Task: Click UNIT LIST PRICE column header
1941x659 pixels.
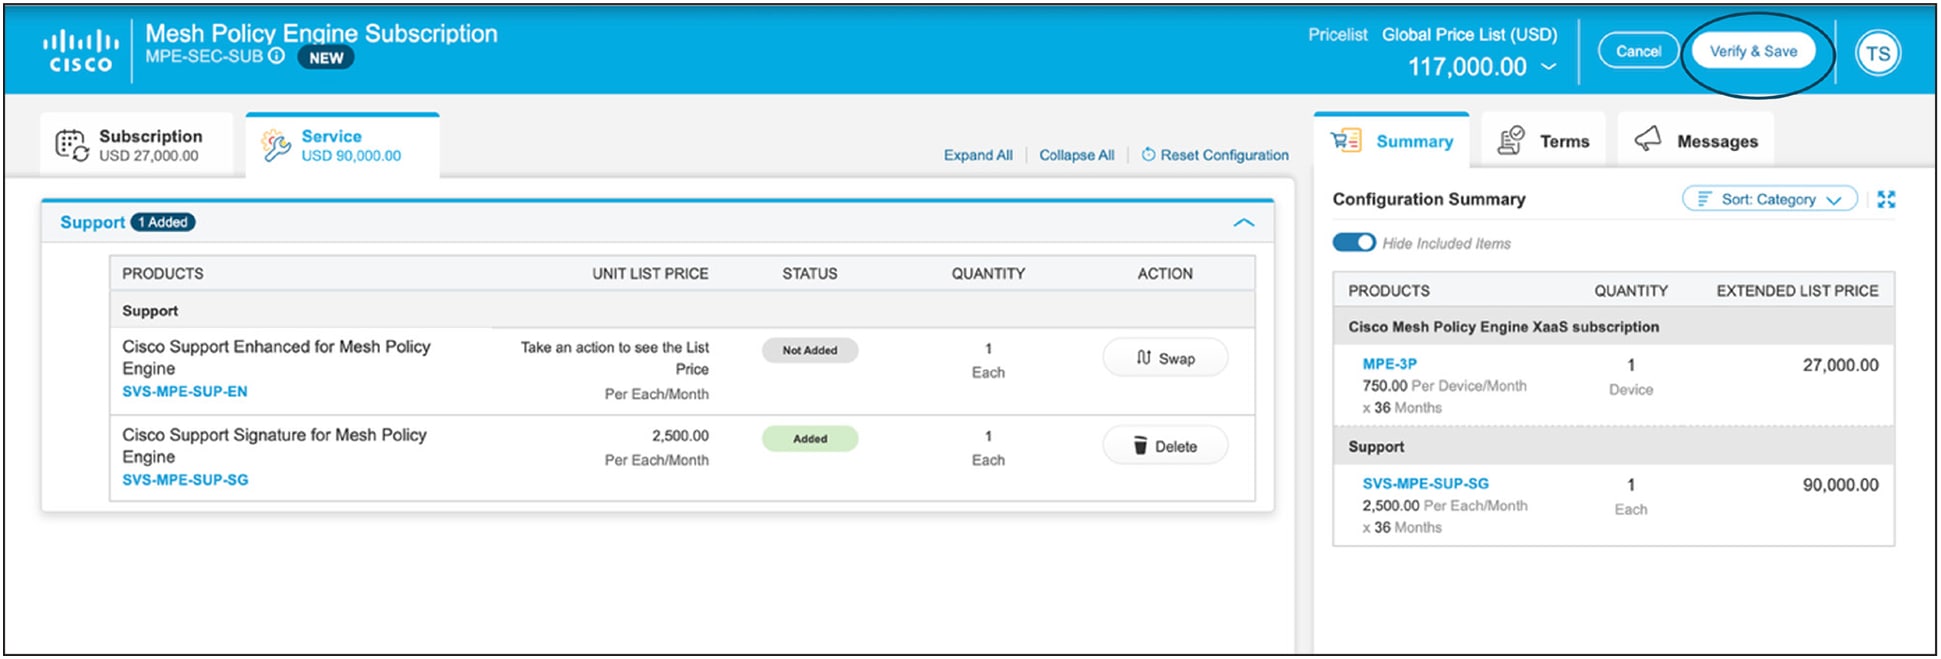Action: pos(650,273)
